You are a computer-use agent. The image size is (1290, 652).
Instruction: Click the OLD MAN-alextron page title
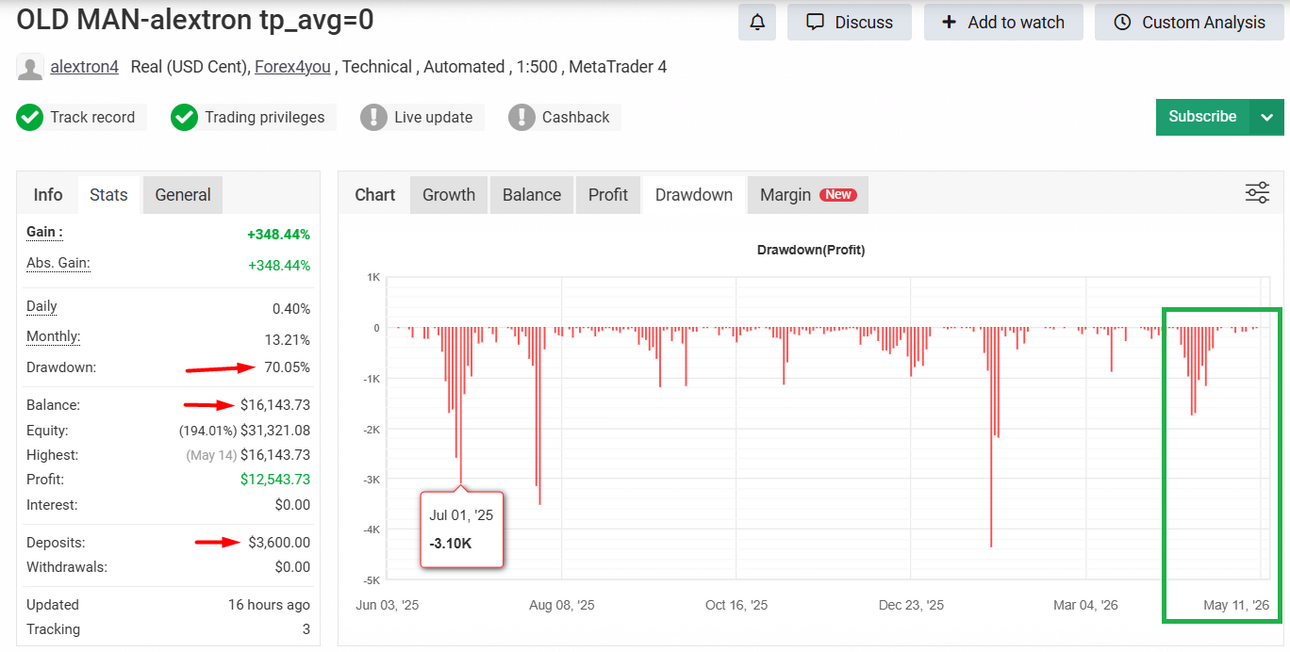click(195, 20)
